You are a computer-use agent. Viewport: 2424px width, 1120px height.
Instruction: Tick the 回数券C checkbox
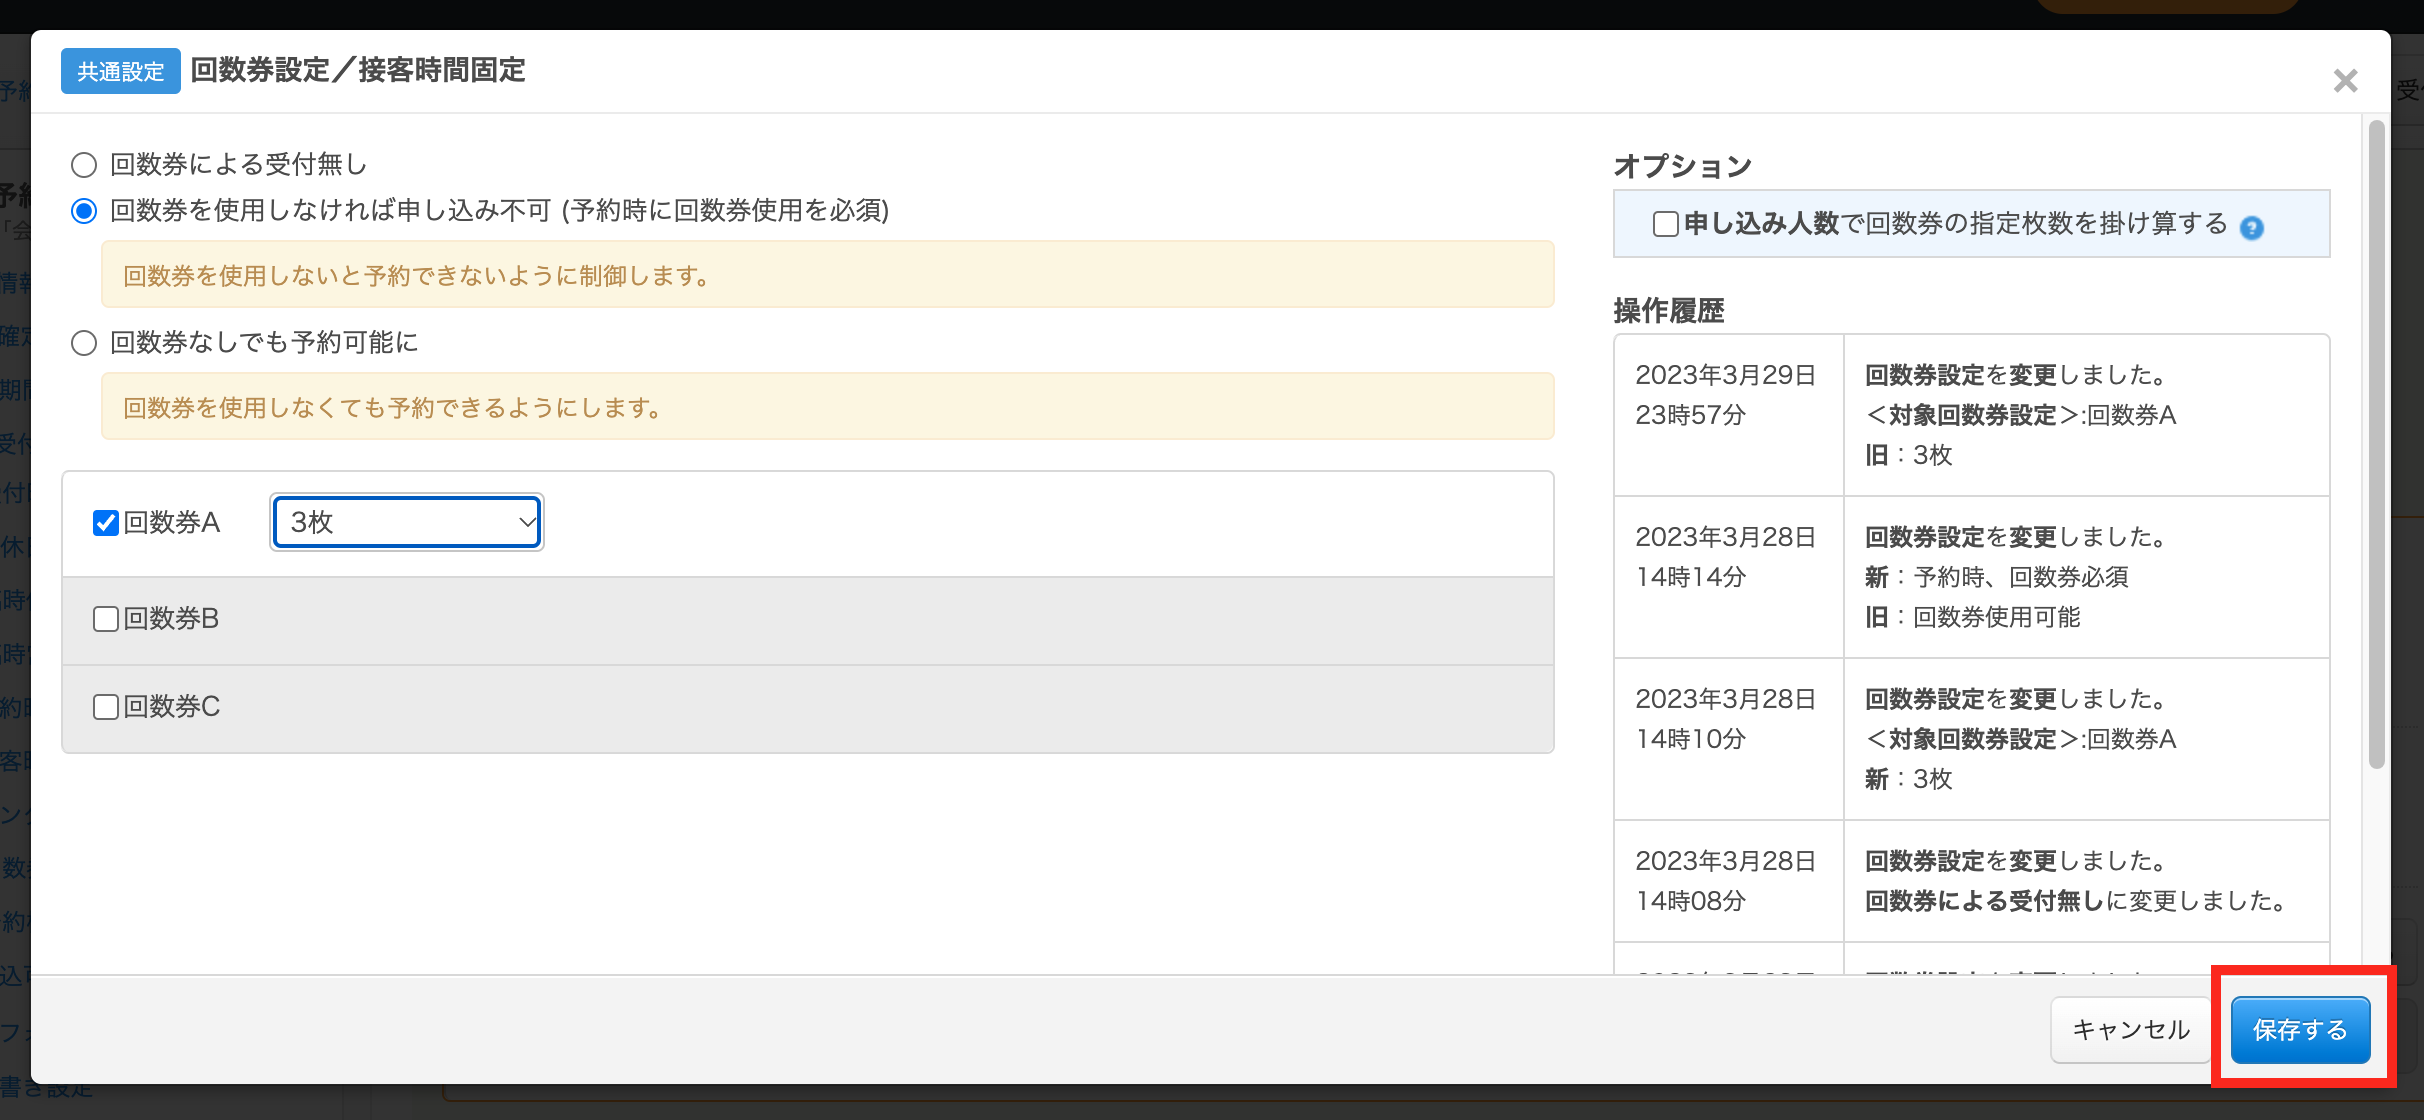coord(106,707)
